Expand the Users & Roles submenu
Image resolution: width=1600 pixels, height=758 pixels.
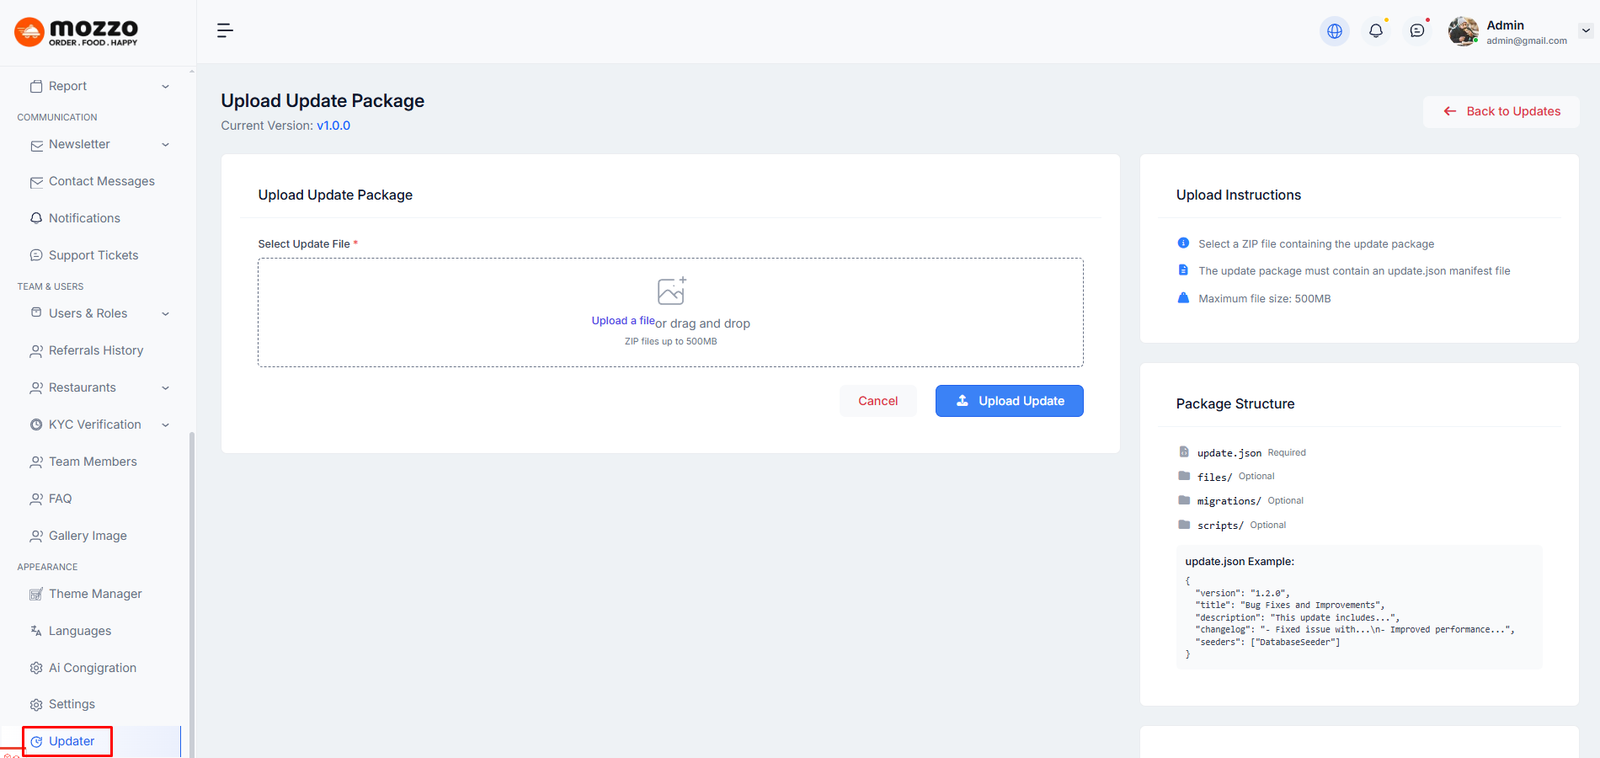(165, 314)
